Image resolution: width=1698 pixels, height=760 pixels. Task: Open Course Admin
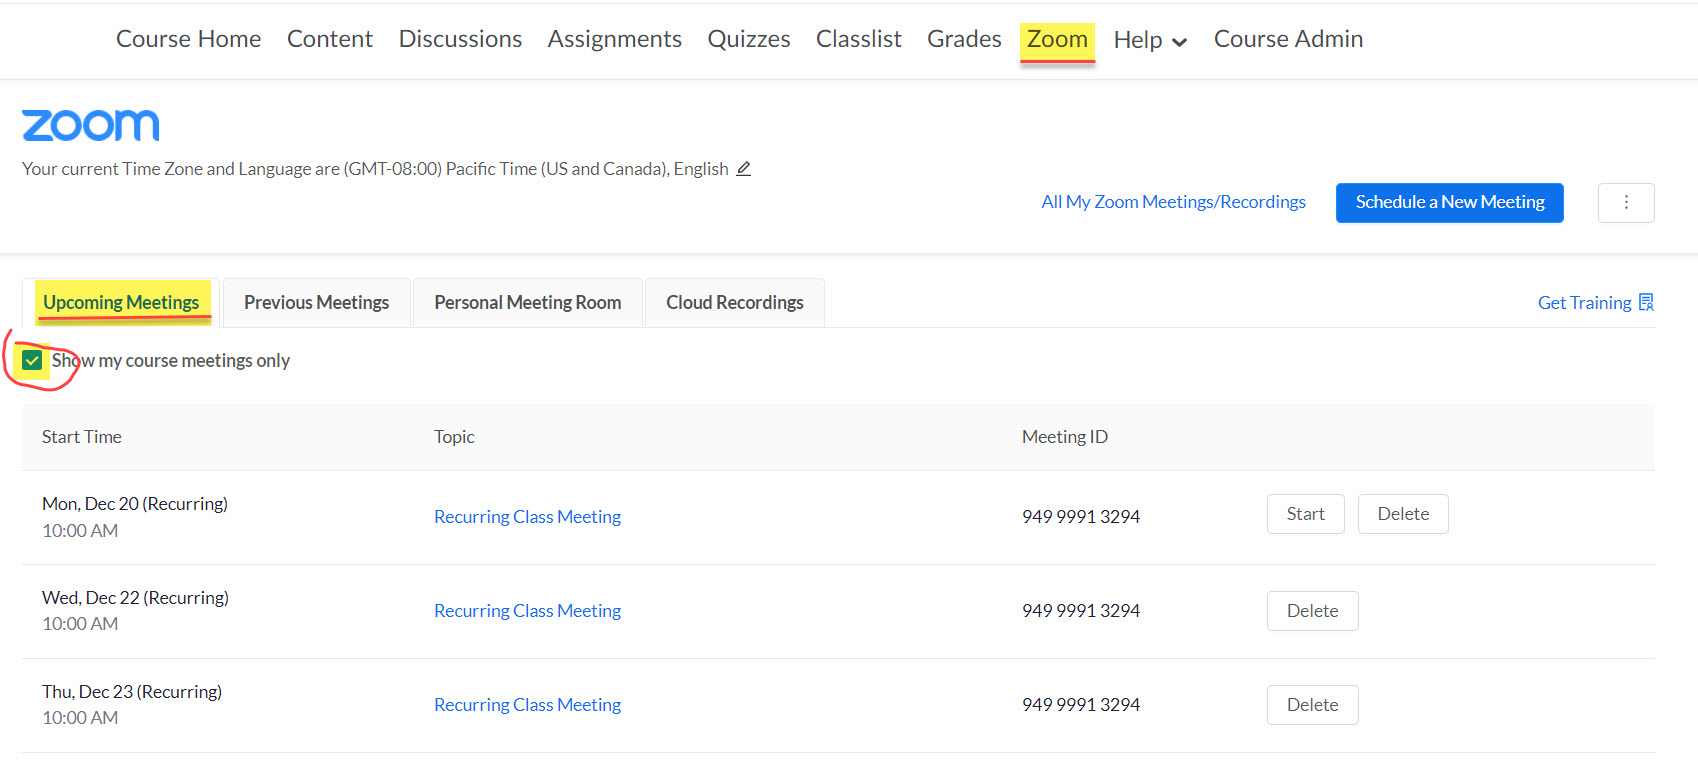(x=1288, y=39)
